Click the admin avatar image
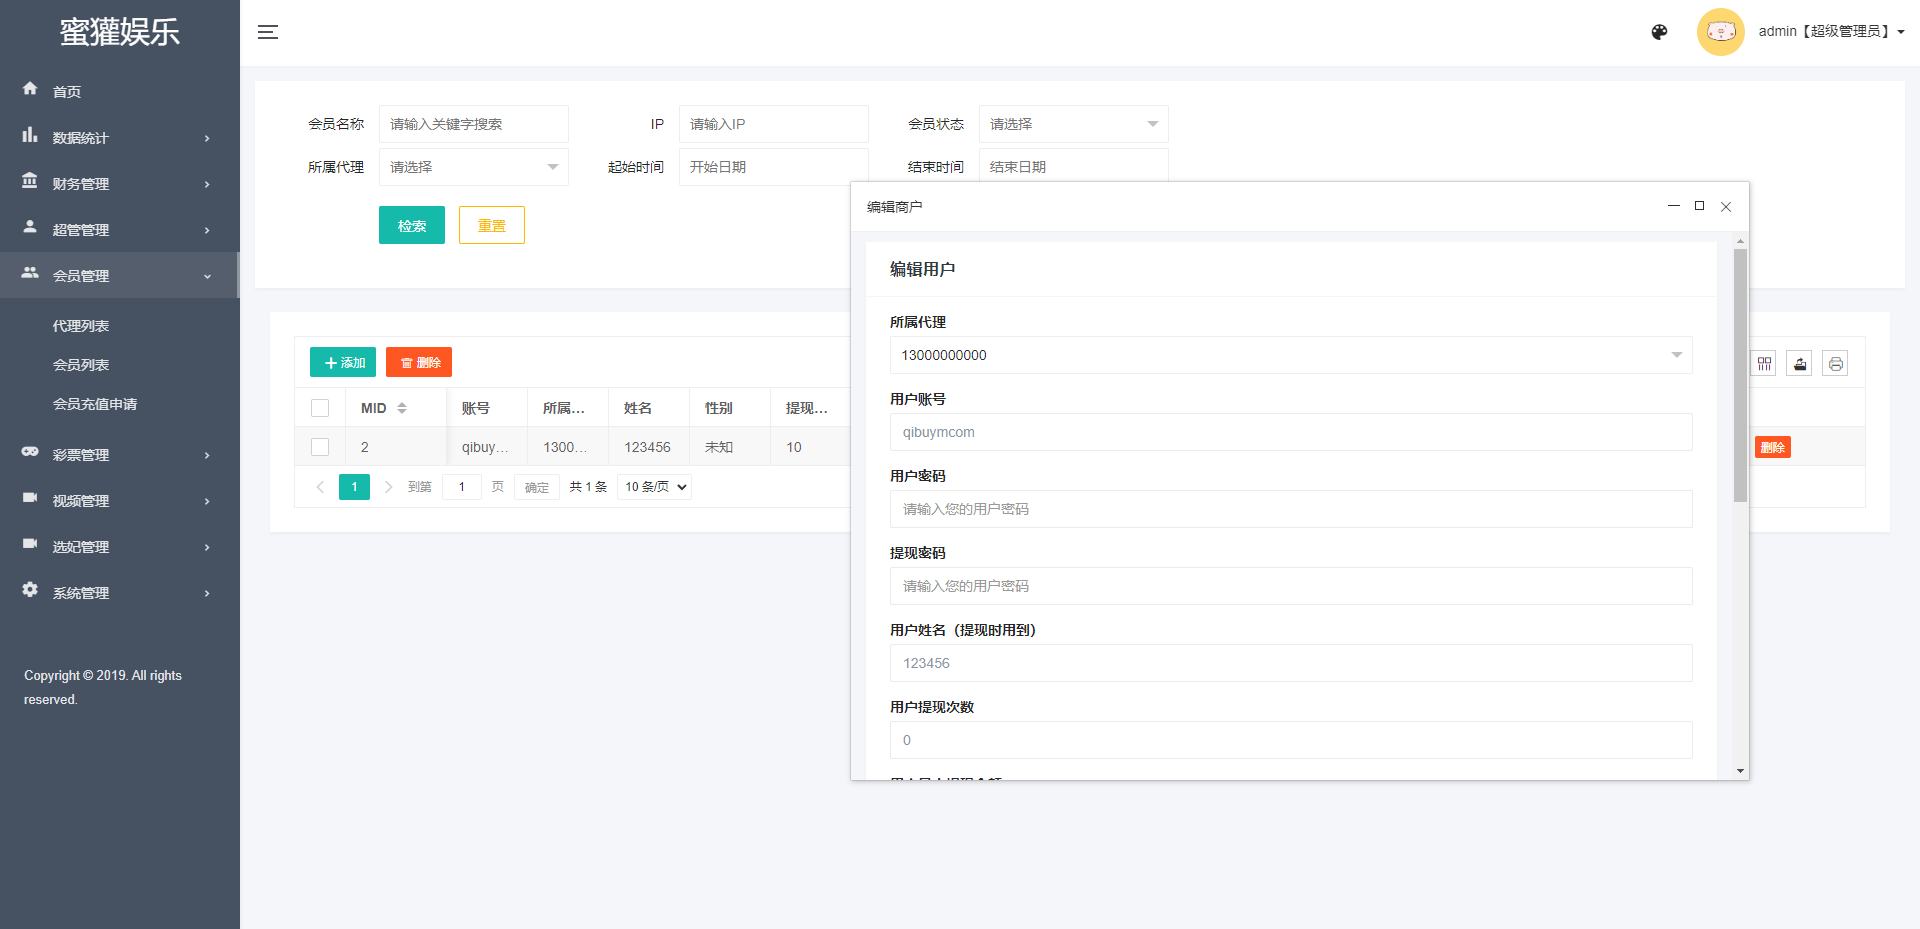The image size is (1920, 929). tap(1720, 32)
